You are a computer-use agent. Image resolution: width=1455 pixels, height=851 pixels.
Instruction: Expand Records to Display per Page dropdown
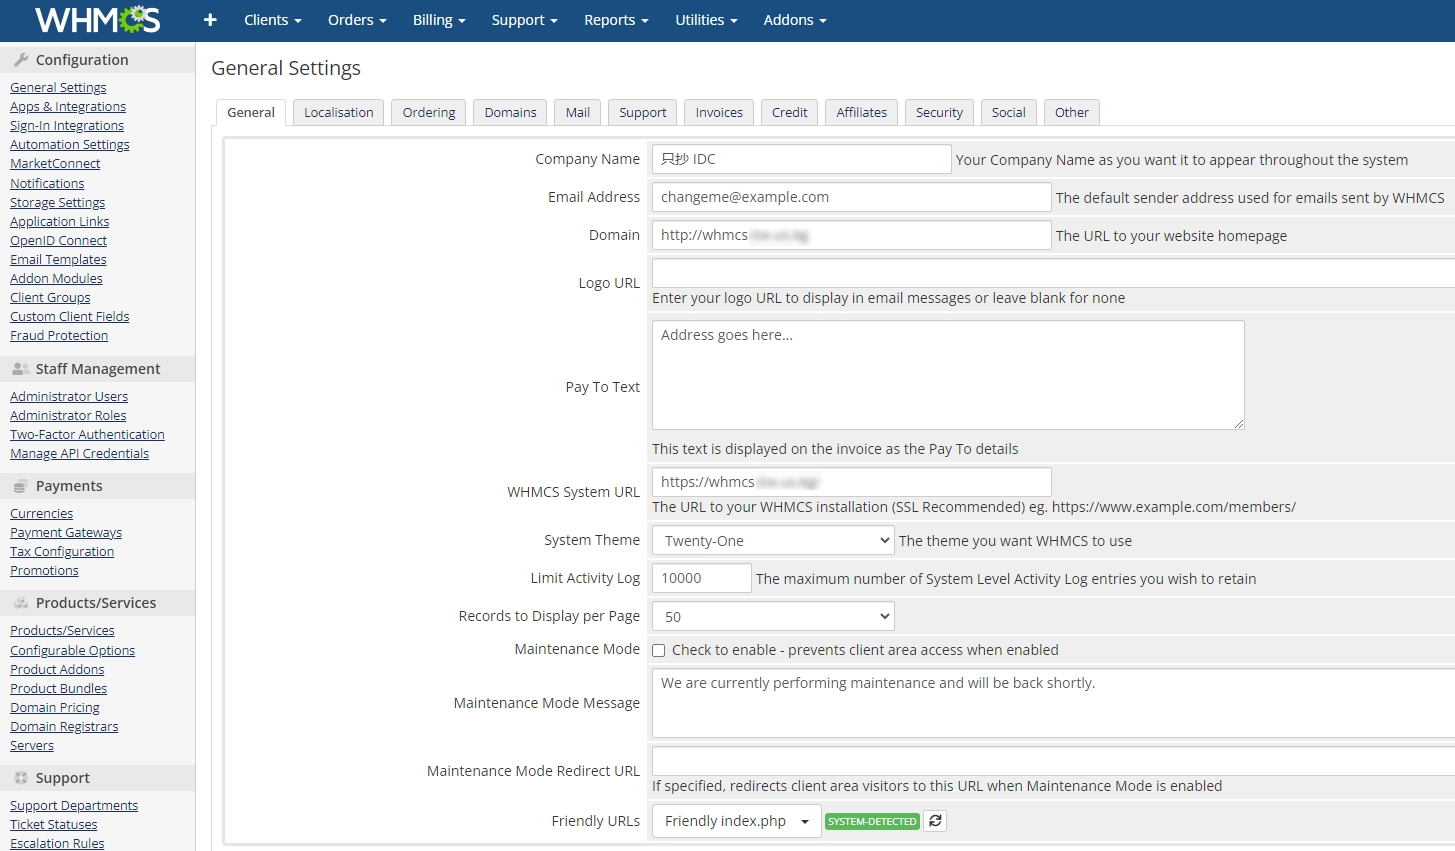coord(772,617)
